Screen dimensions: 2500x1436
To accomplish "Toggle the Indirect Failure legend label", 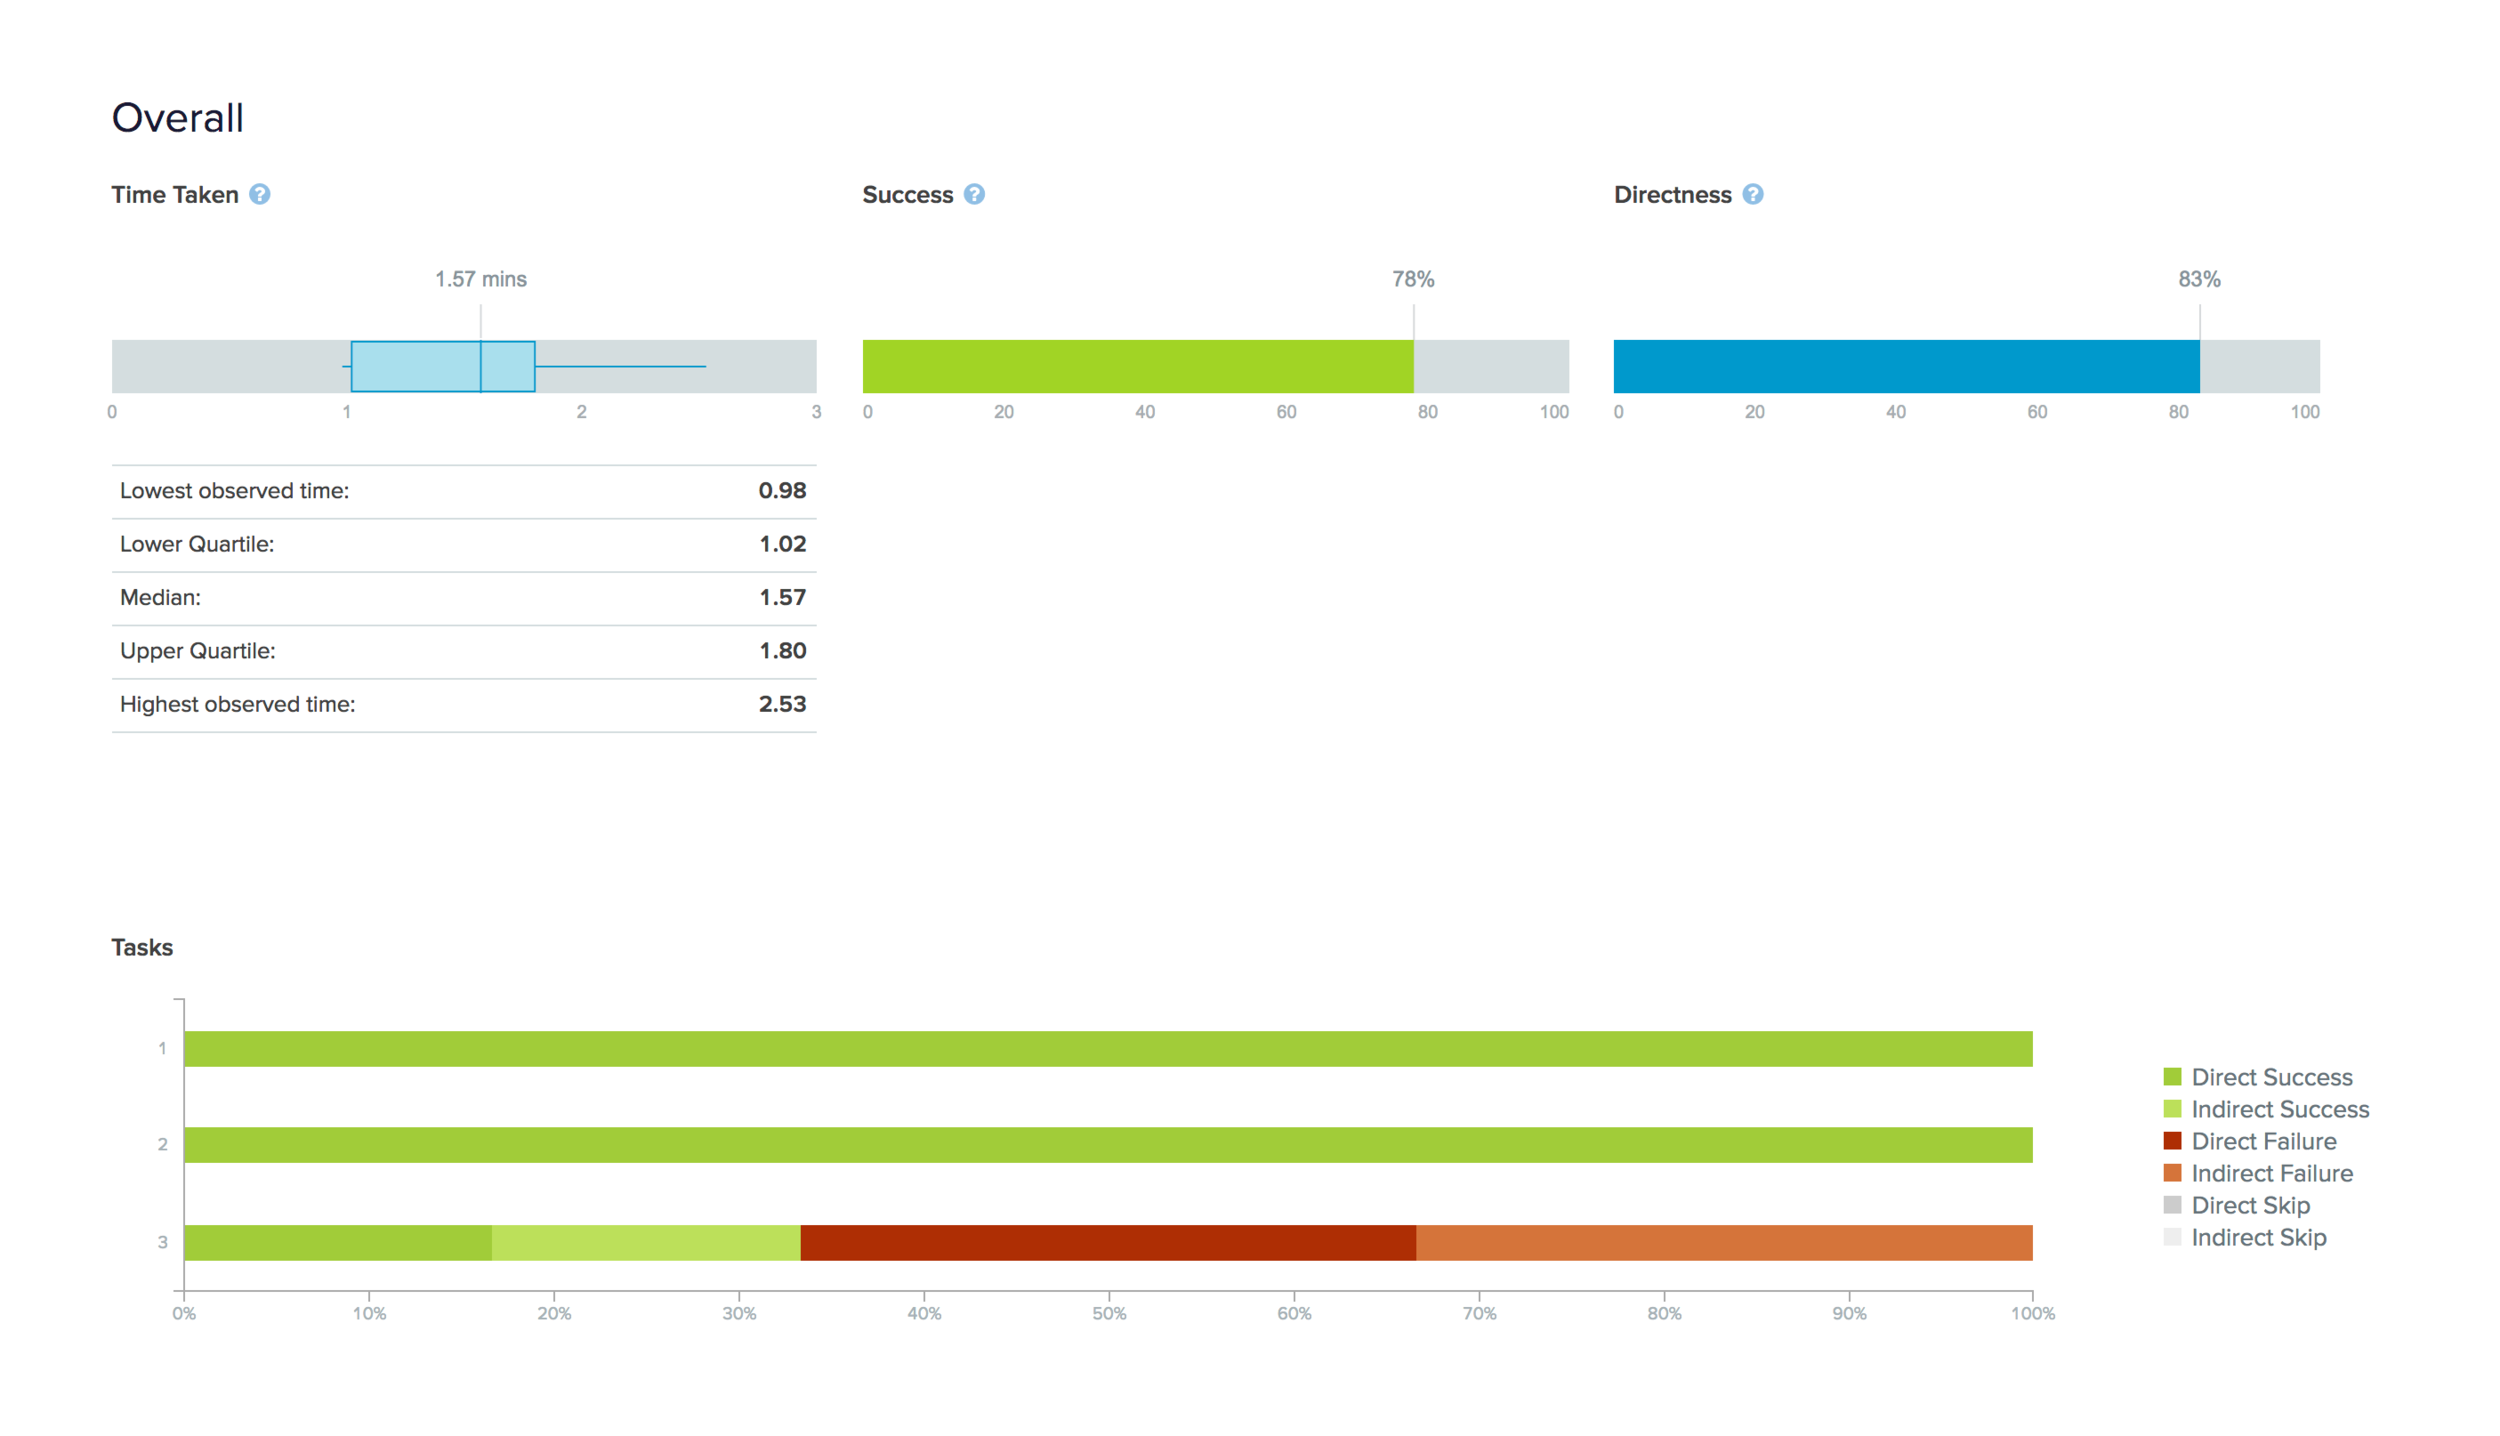I will [2271, 1173].
